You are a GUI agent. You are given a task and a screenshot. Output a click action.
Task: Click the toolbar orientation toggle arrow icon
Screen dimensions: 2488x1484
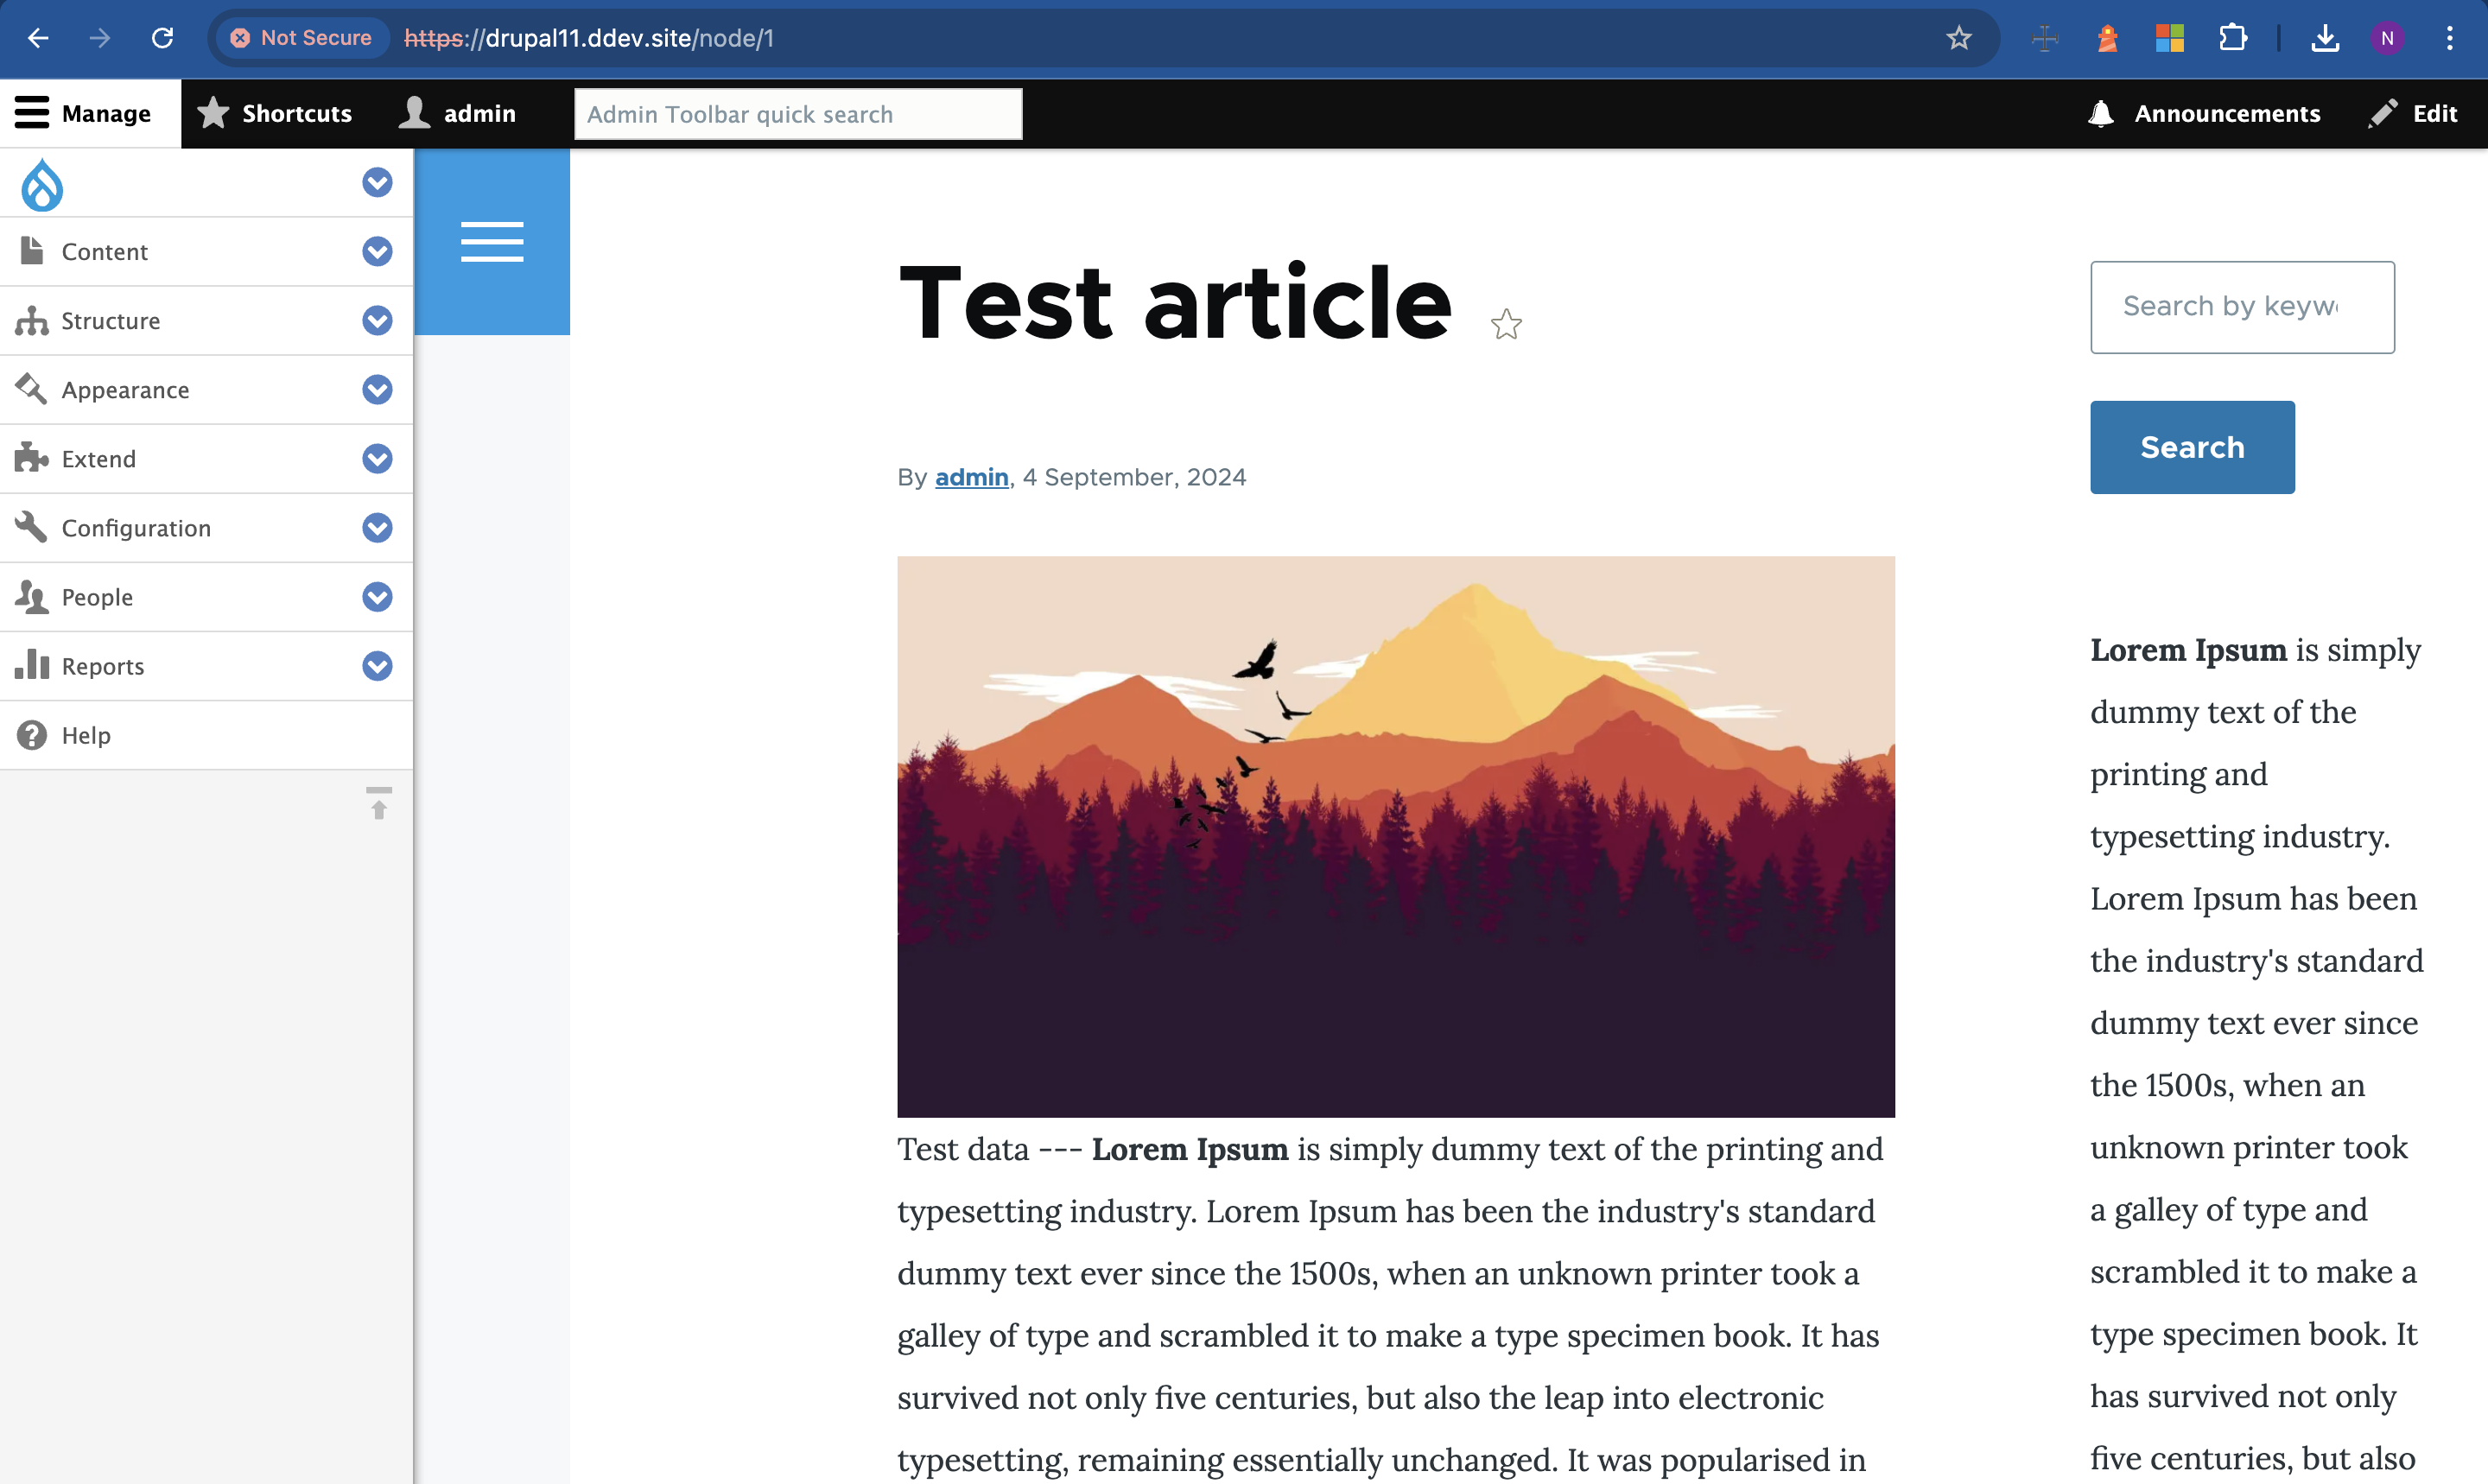tap(378, 803)
